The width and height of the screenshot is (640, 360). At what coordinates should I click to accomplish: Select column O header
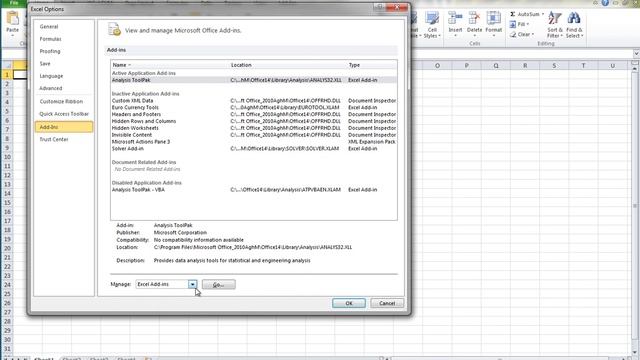tap(437, 65)
